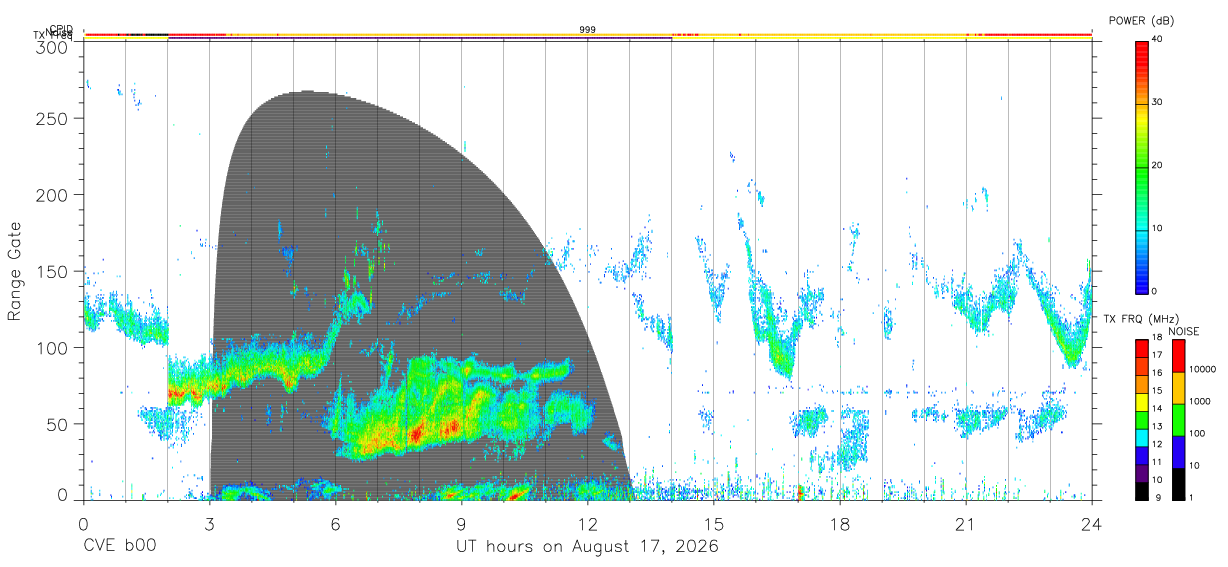The image size is (1228, 567).
Task: Click the 40 label on the power colorbar
Action: (1158, 39)
